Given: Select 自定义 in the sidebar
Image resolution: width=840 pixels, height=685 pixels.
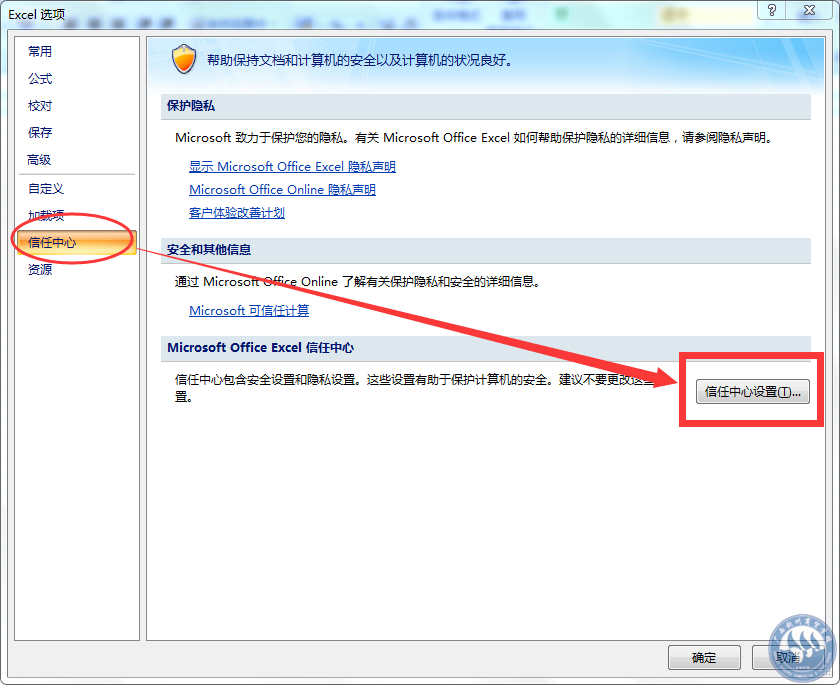Looking at the screenshot, I should click(x=46, y=189).
